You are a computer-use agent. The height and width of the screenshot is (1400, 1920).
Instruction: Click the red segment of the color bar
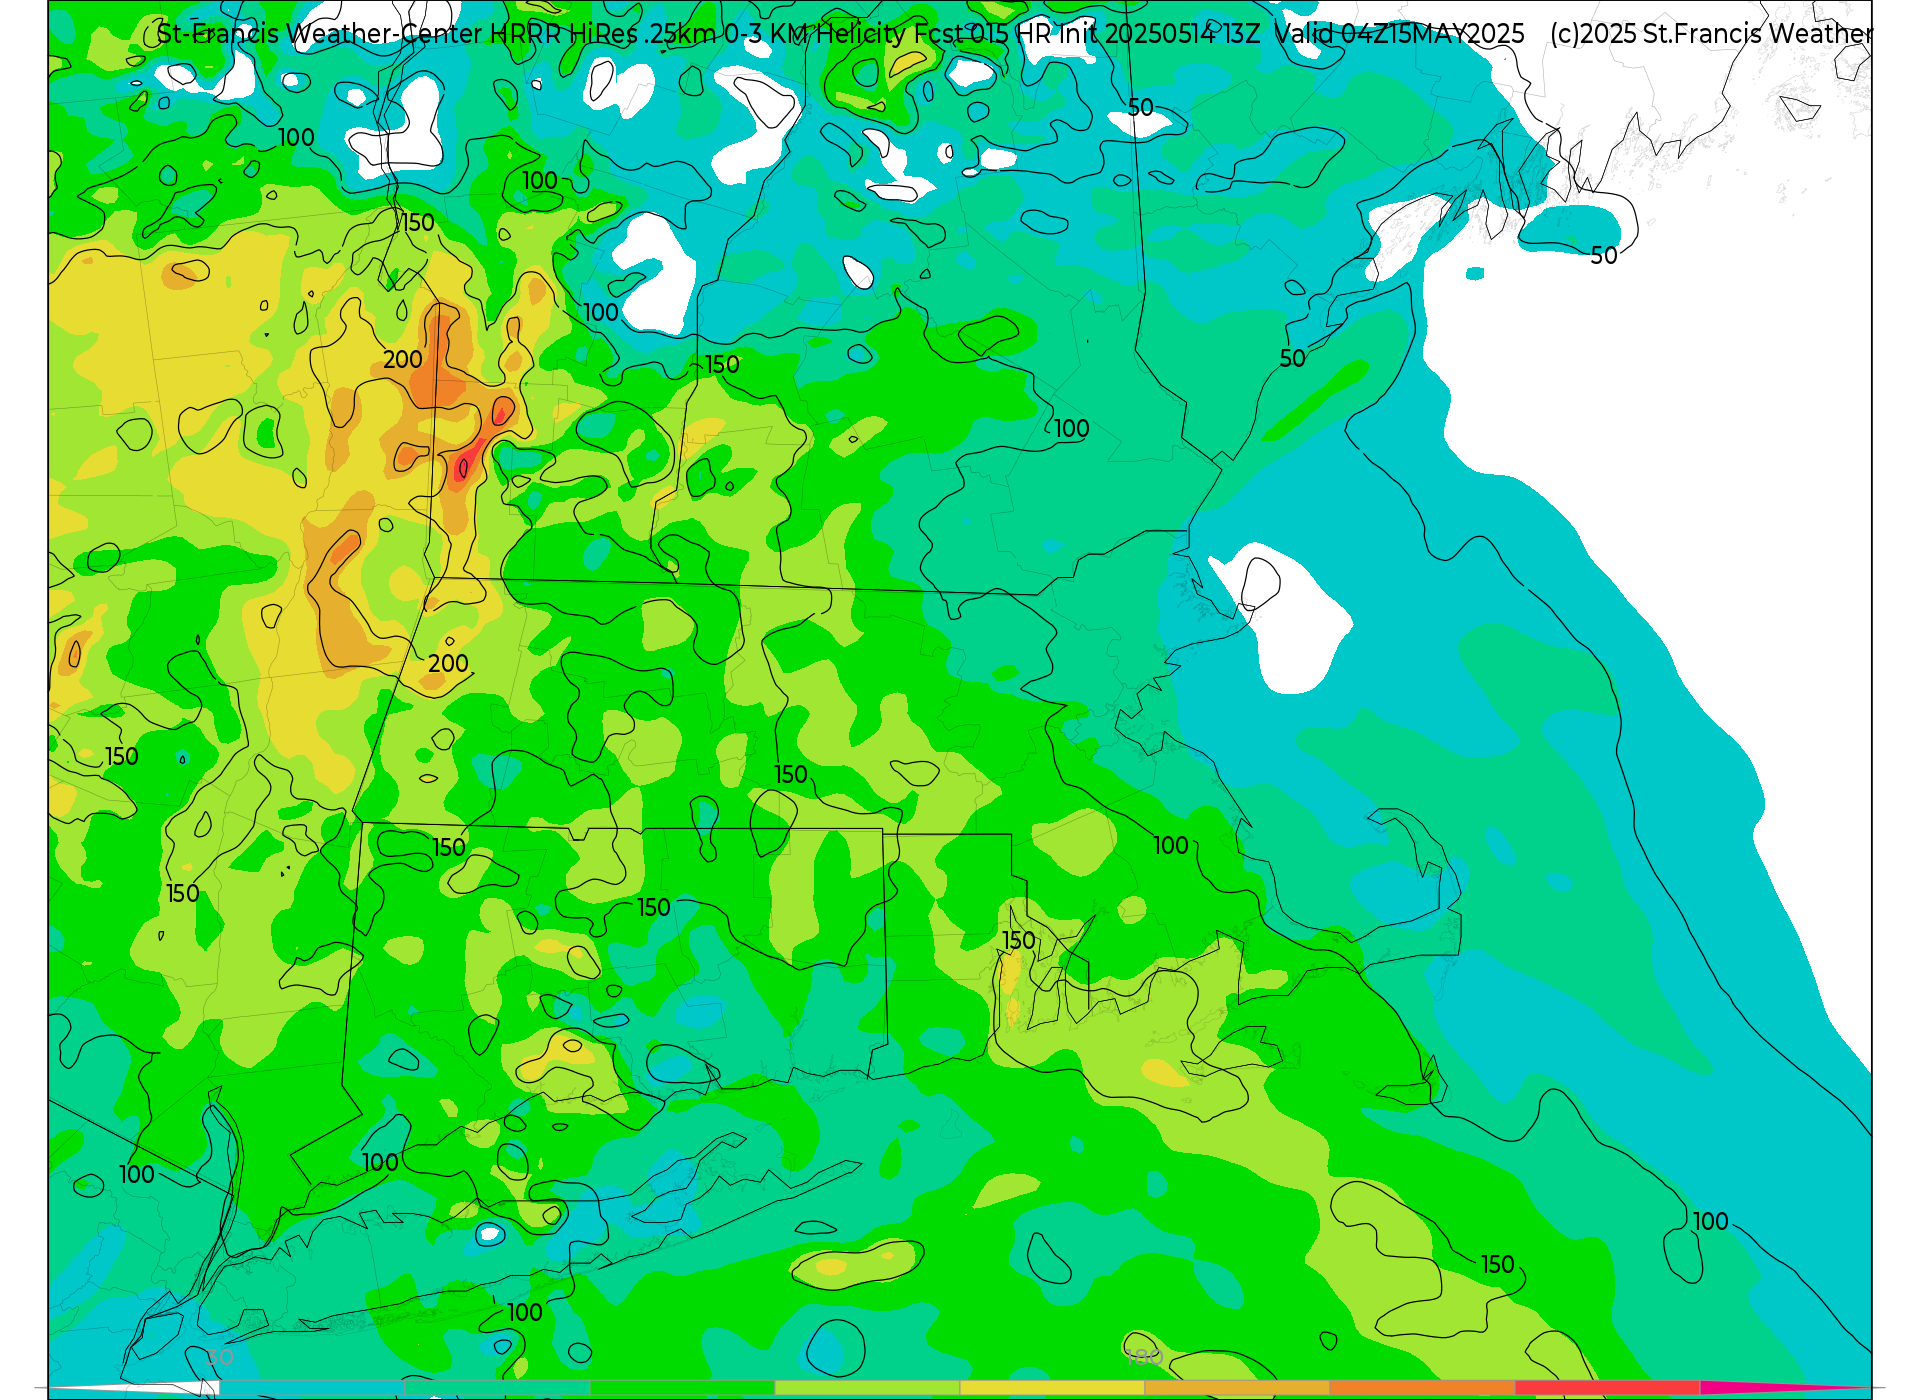[x=1607, y=1387]
